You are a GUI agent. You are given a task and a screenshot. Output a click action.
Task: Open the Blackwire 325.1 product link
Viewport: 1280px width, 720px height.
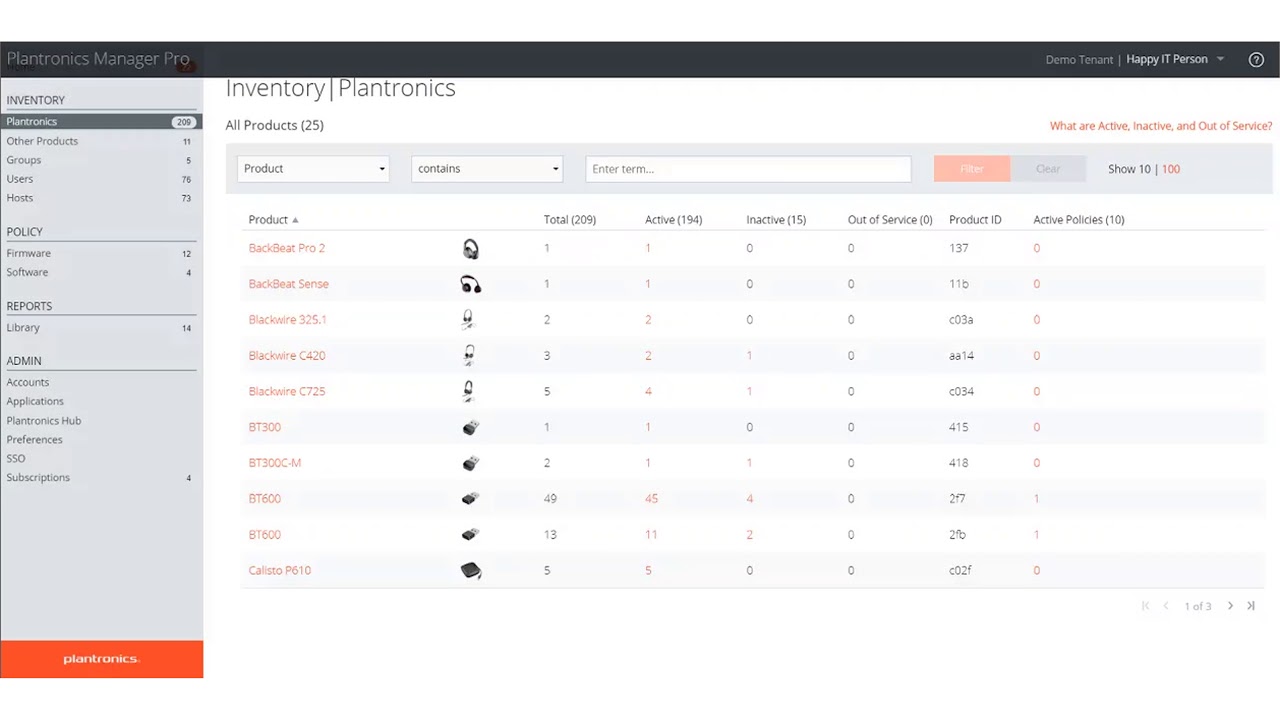click(287, 320)
